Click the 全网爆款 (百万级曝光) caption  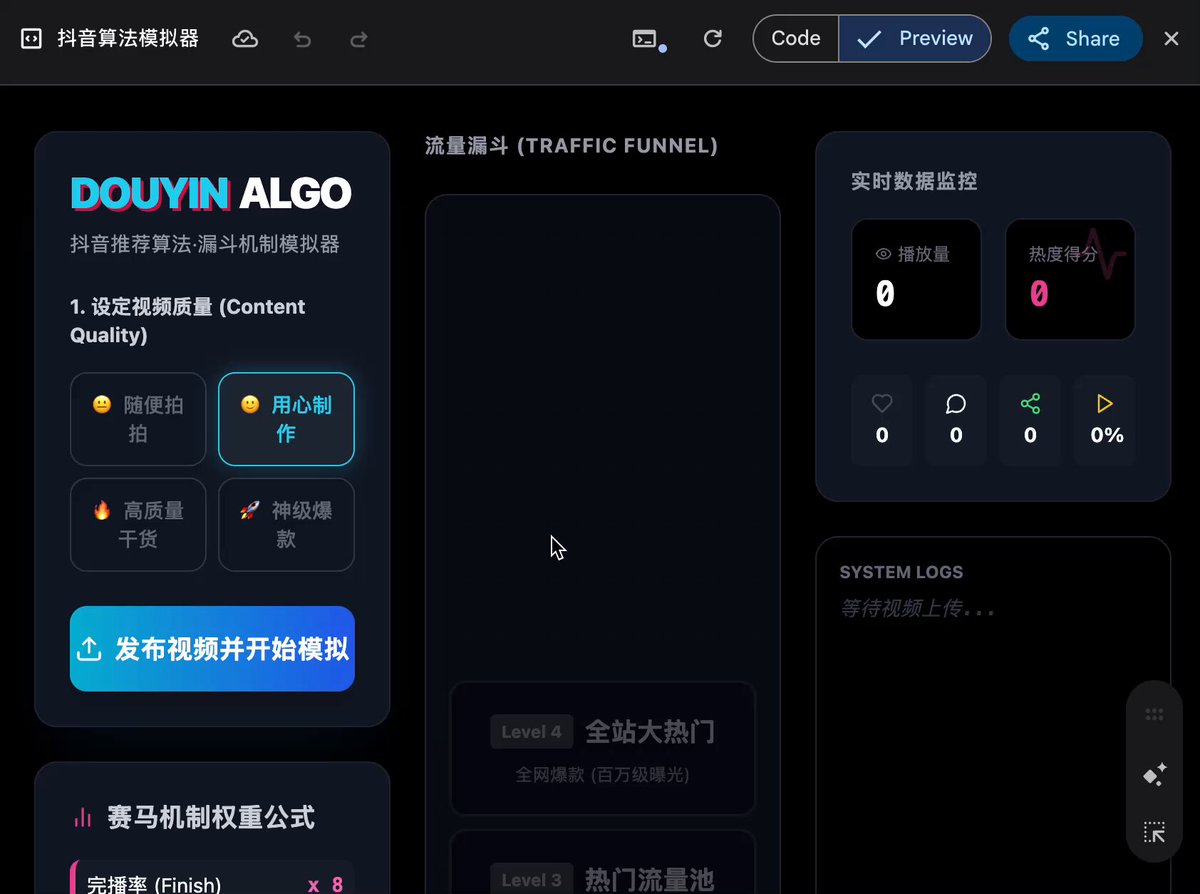(603, 775)
